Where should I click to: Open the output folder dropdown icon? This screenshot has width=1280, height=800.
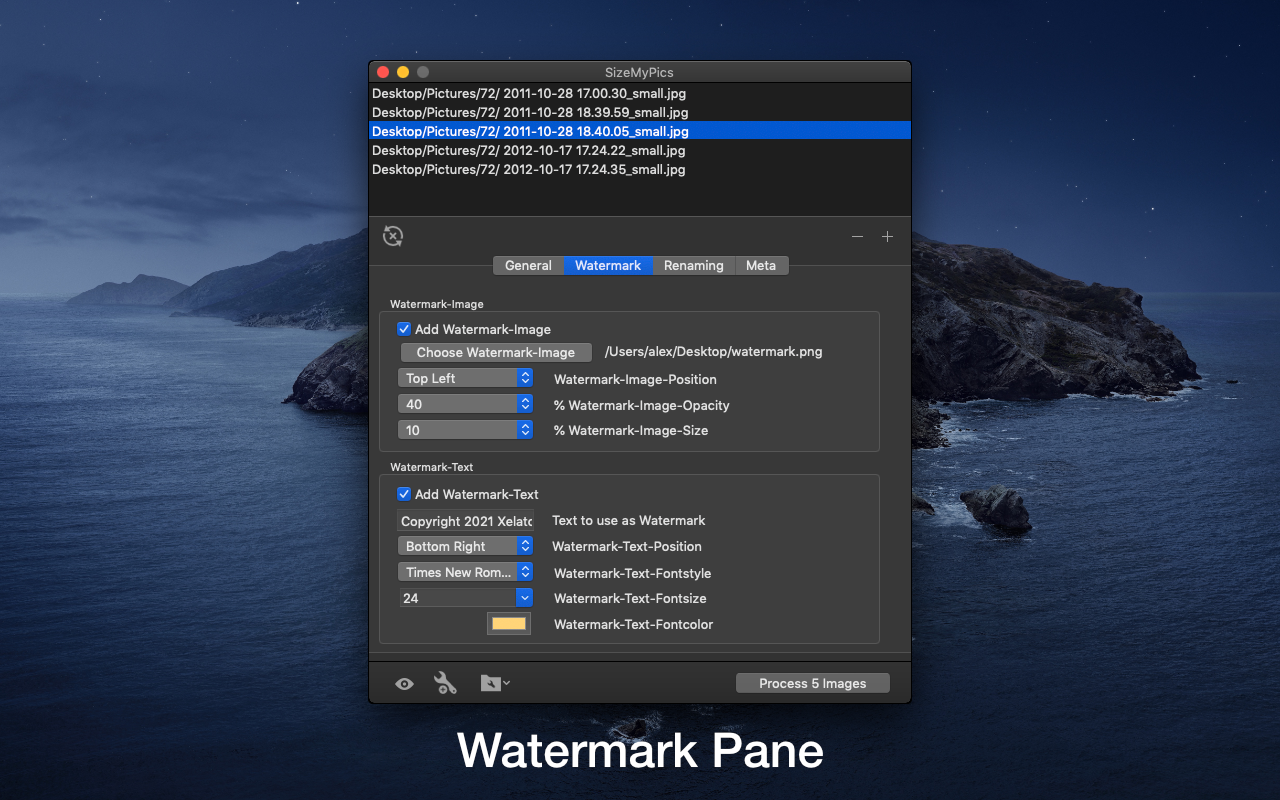tap(495, 683)
